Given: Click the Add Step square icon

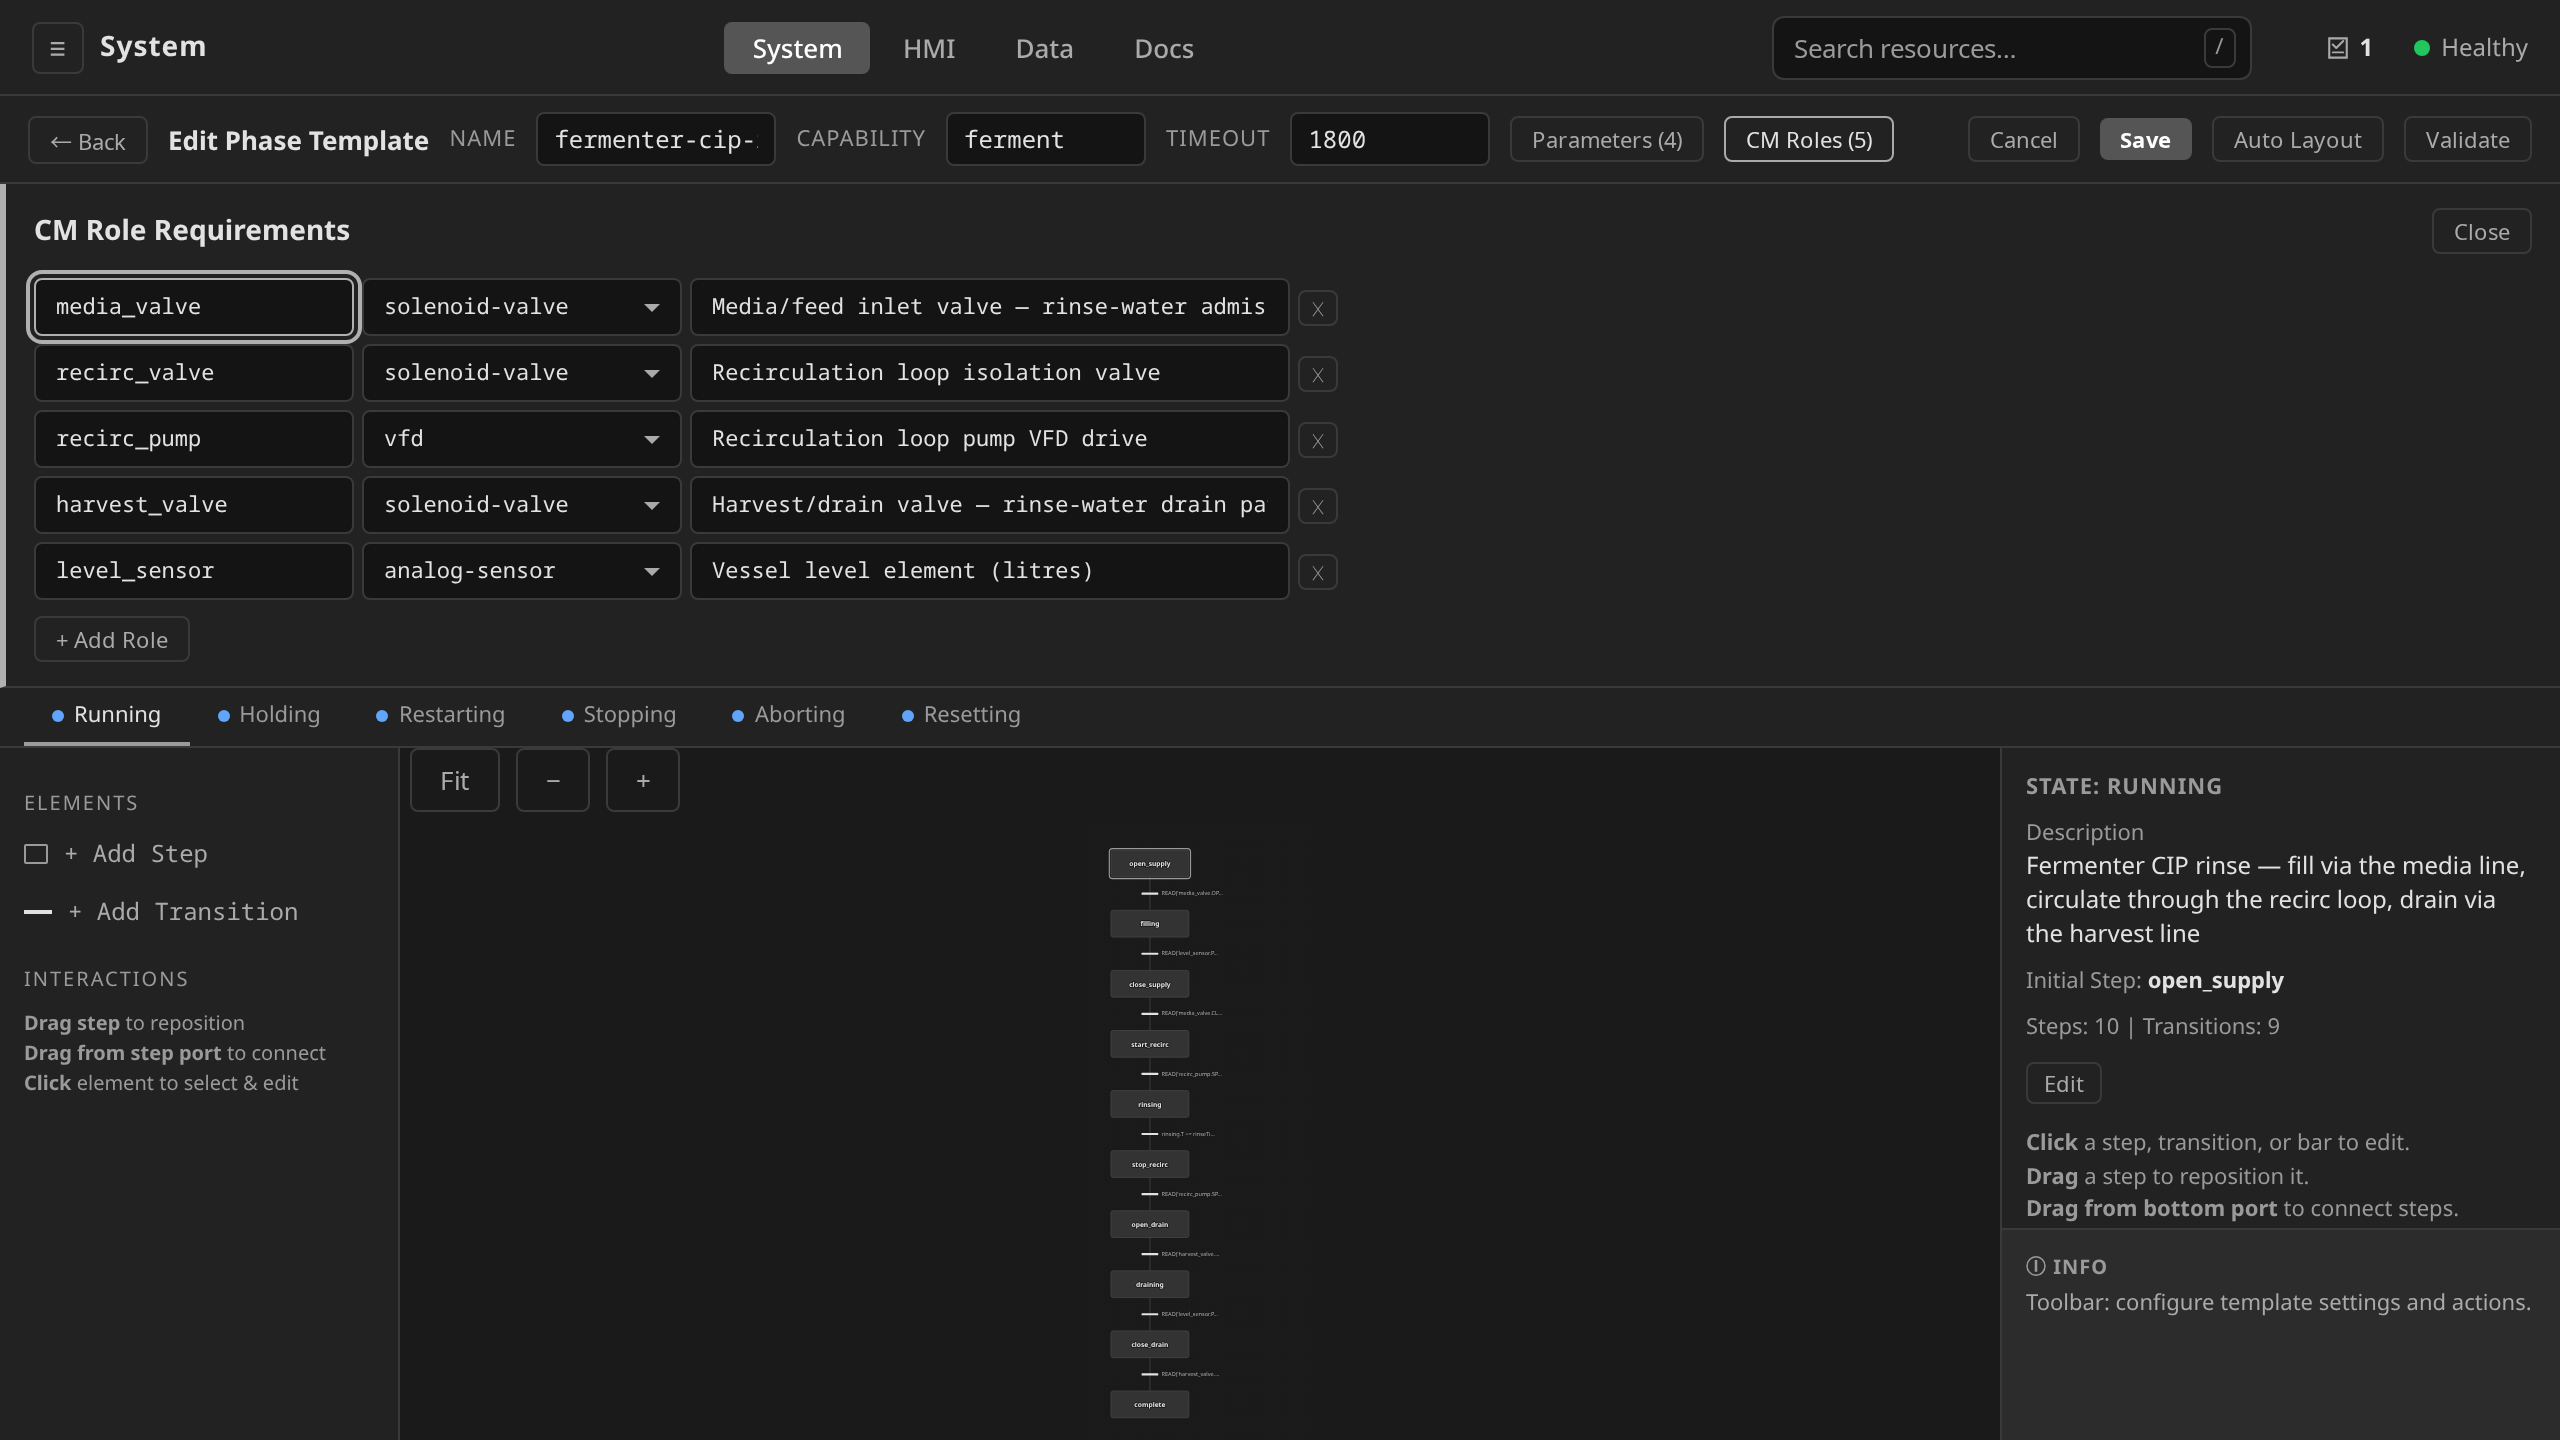Looking at the screenshot, I should (x=36, y=854).
